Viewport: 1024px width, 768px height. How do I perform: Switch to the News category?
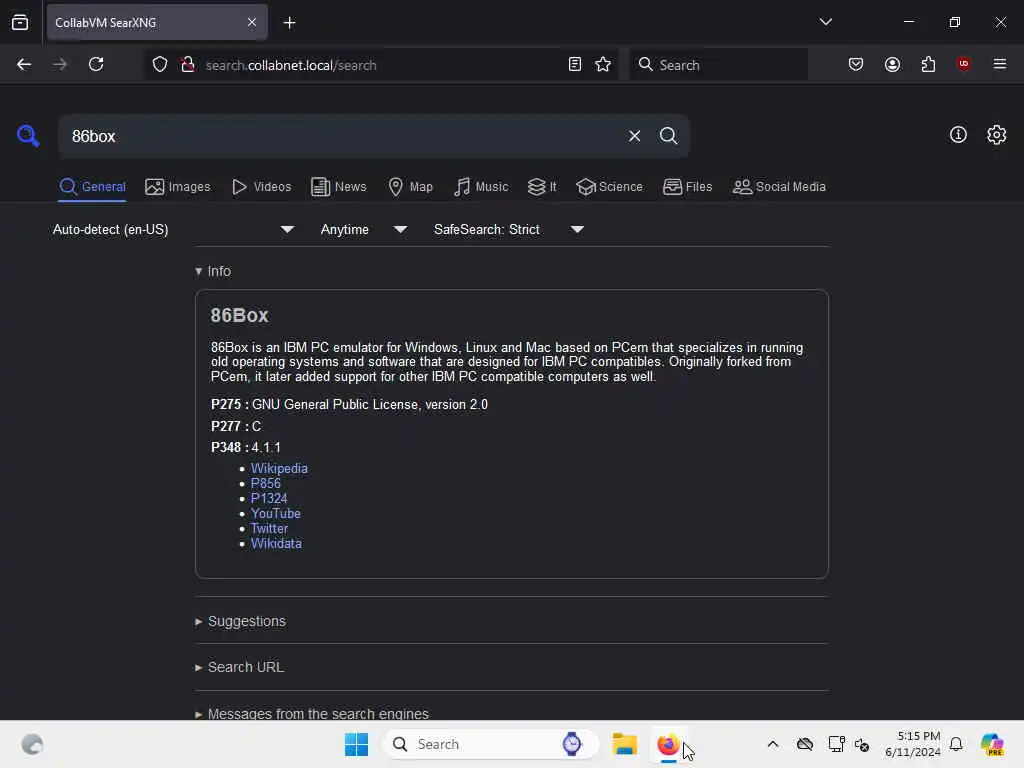pyautogui.click(x=339, y=187)
